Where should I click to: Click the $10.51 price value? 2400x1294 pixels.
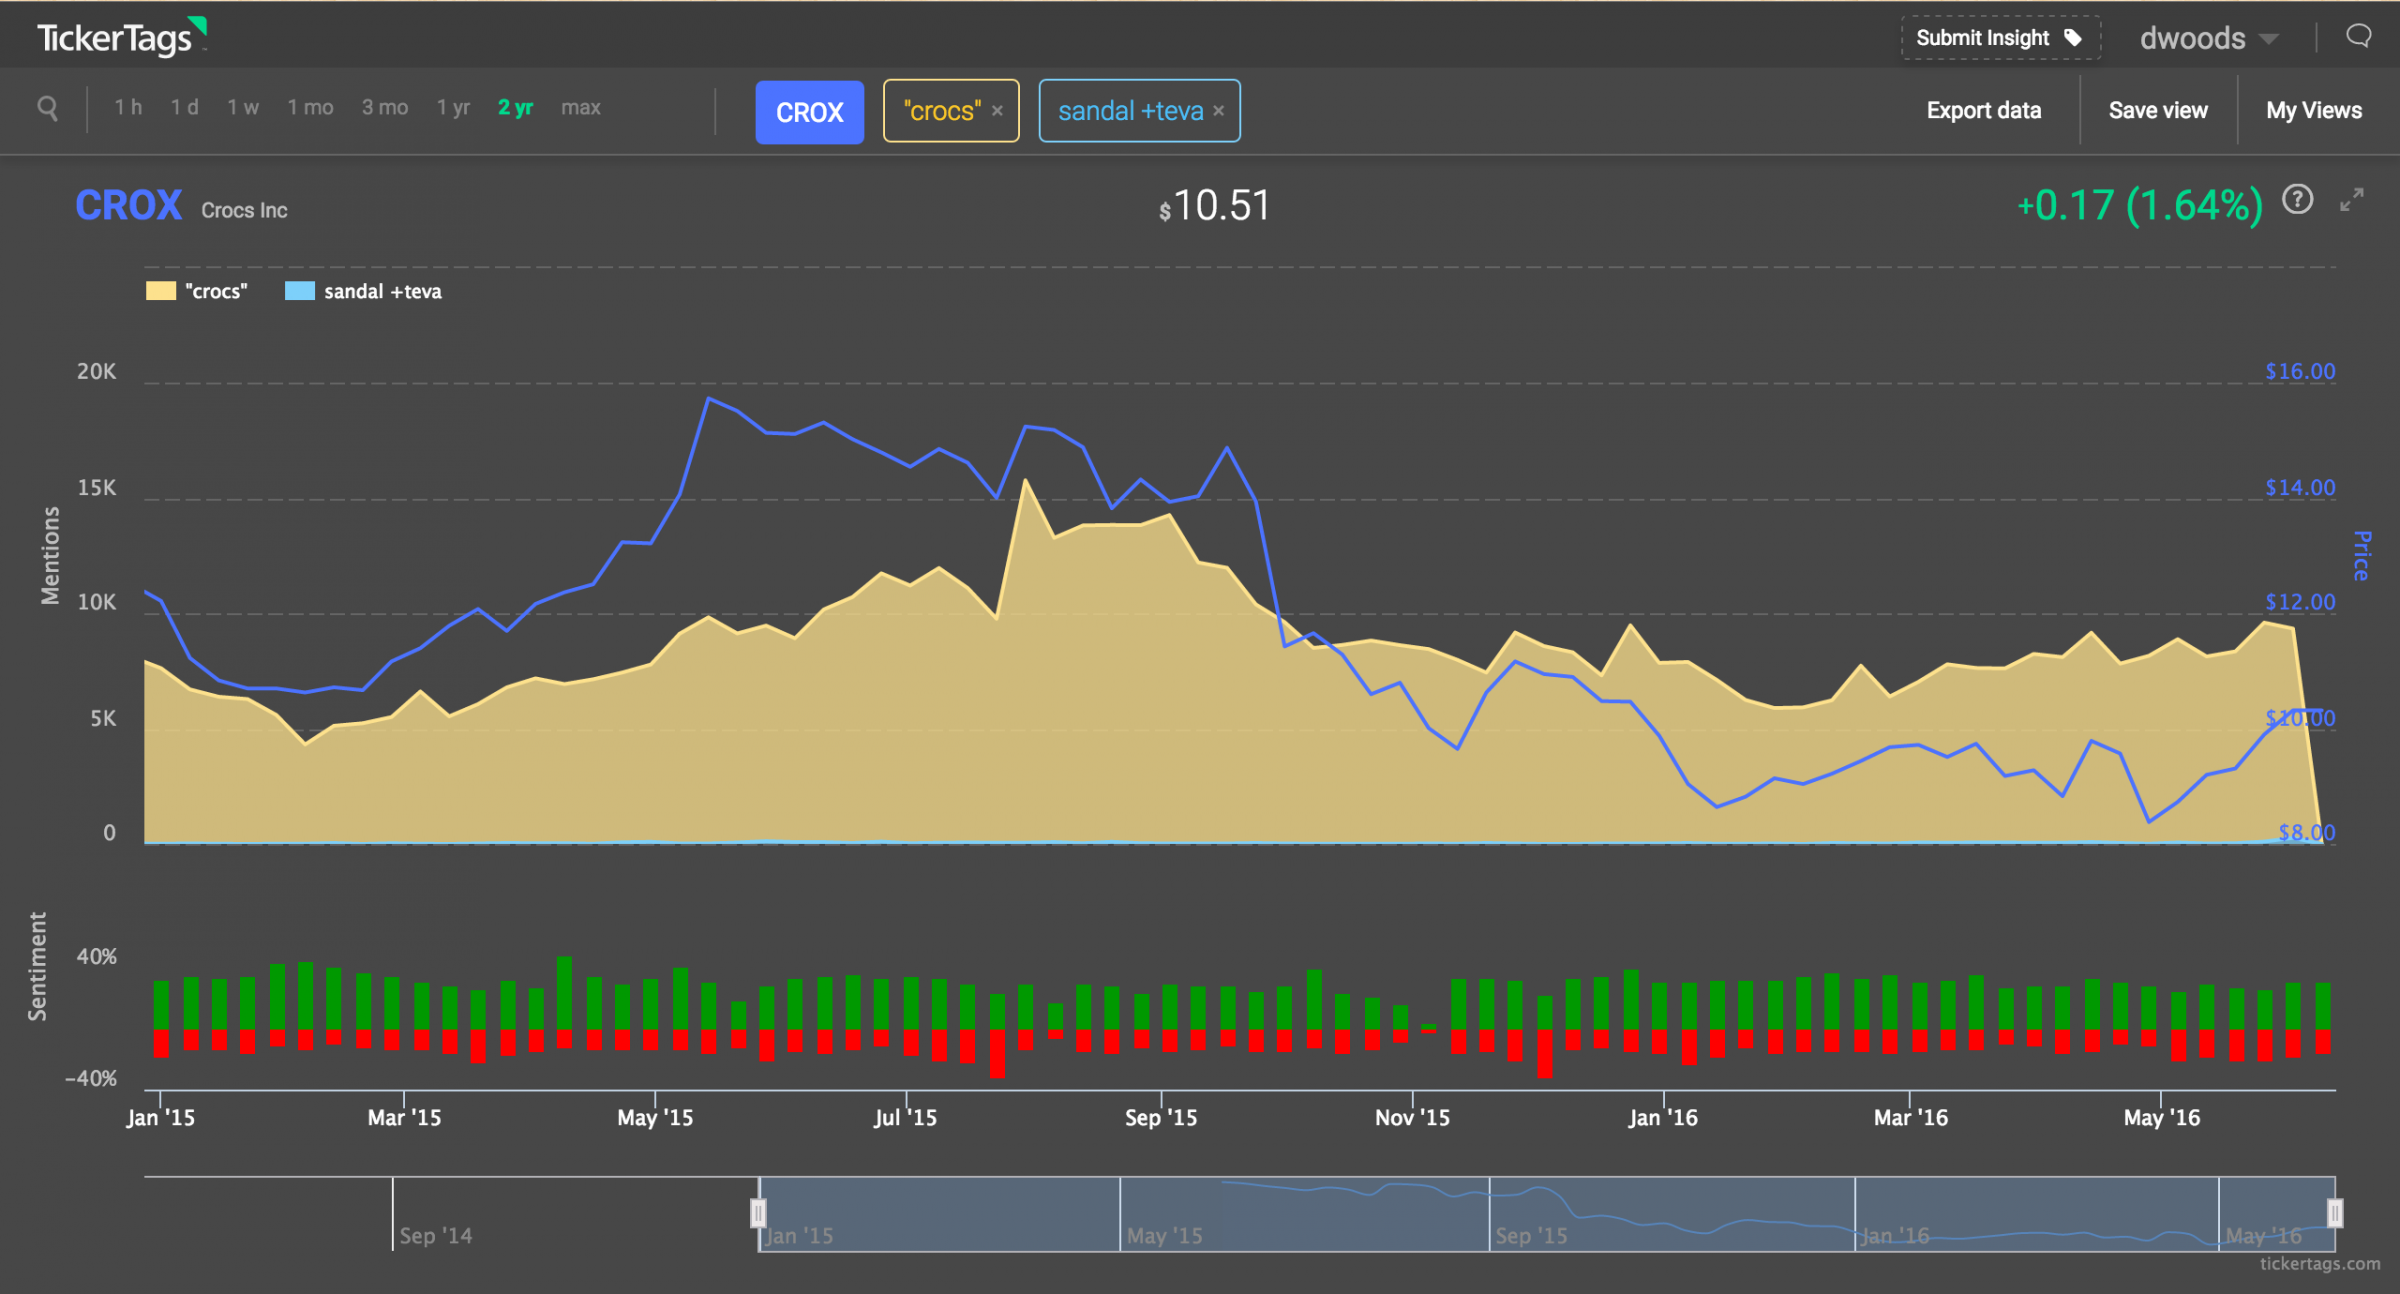coord(1214,206)
